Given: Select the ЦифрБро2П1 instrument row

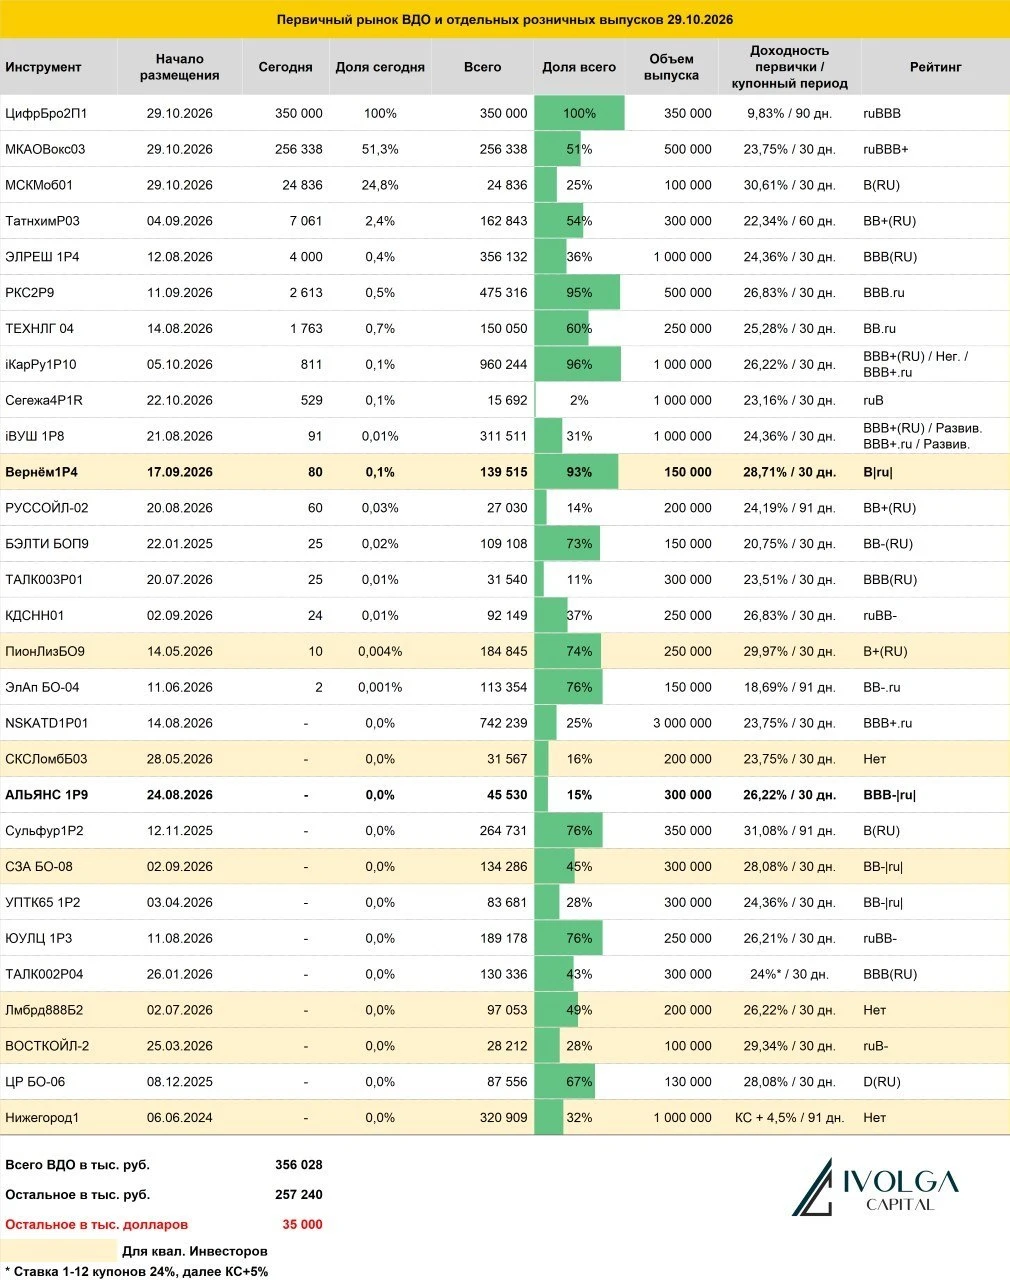Looking at the screenshot, I should point(505,113).
